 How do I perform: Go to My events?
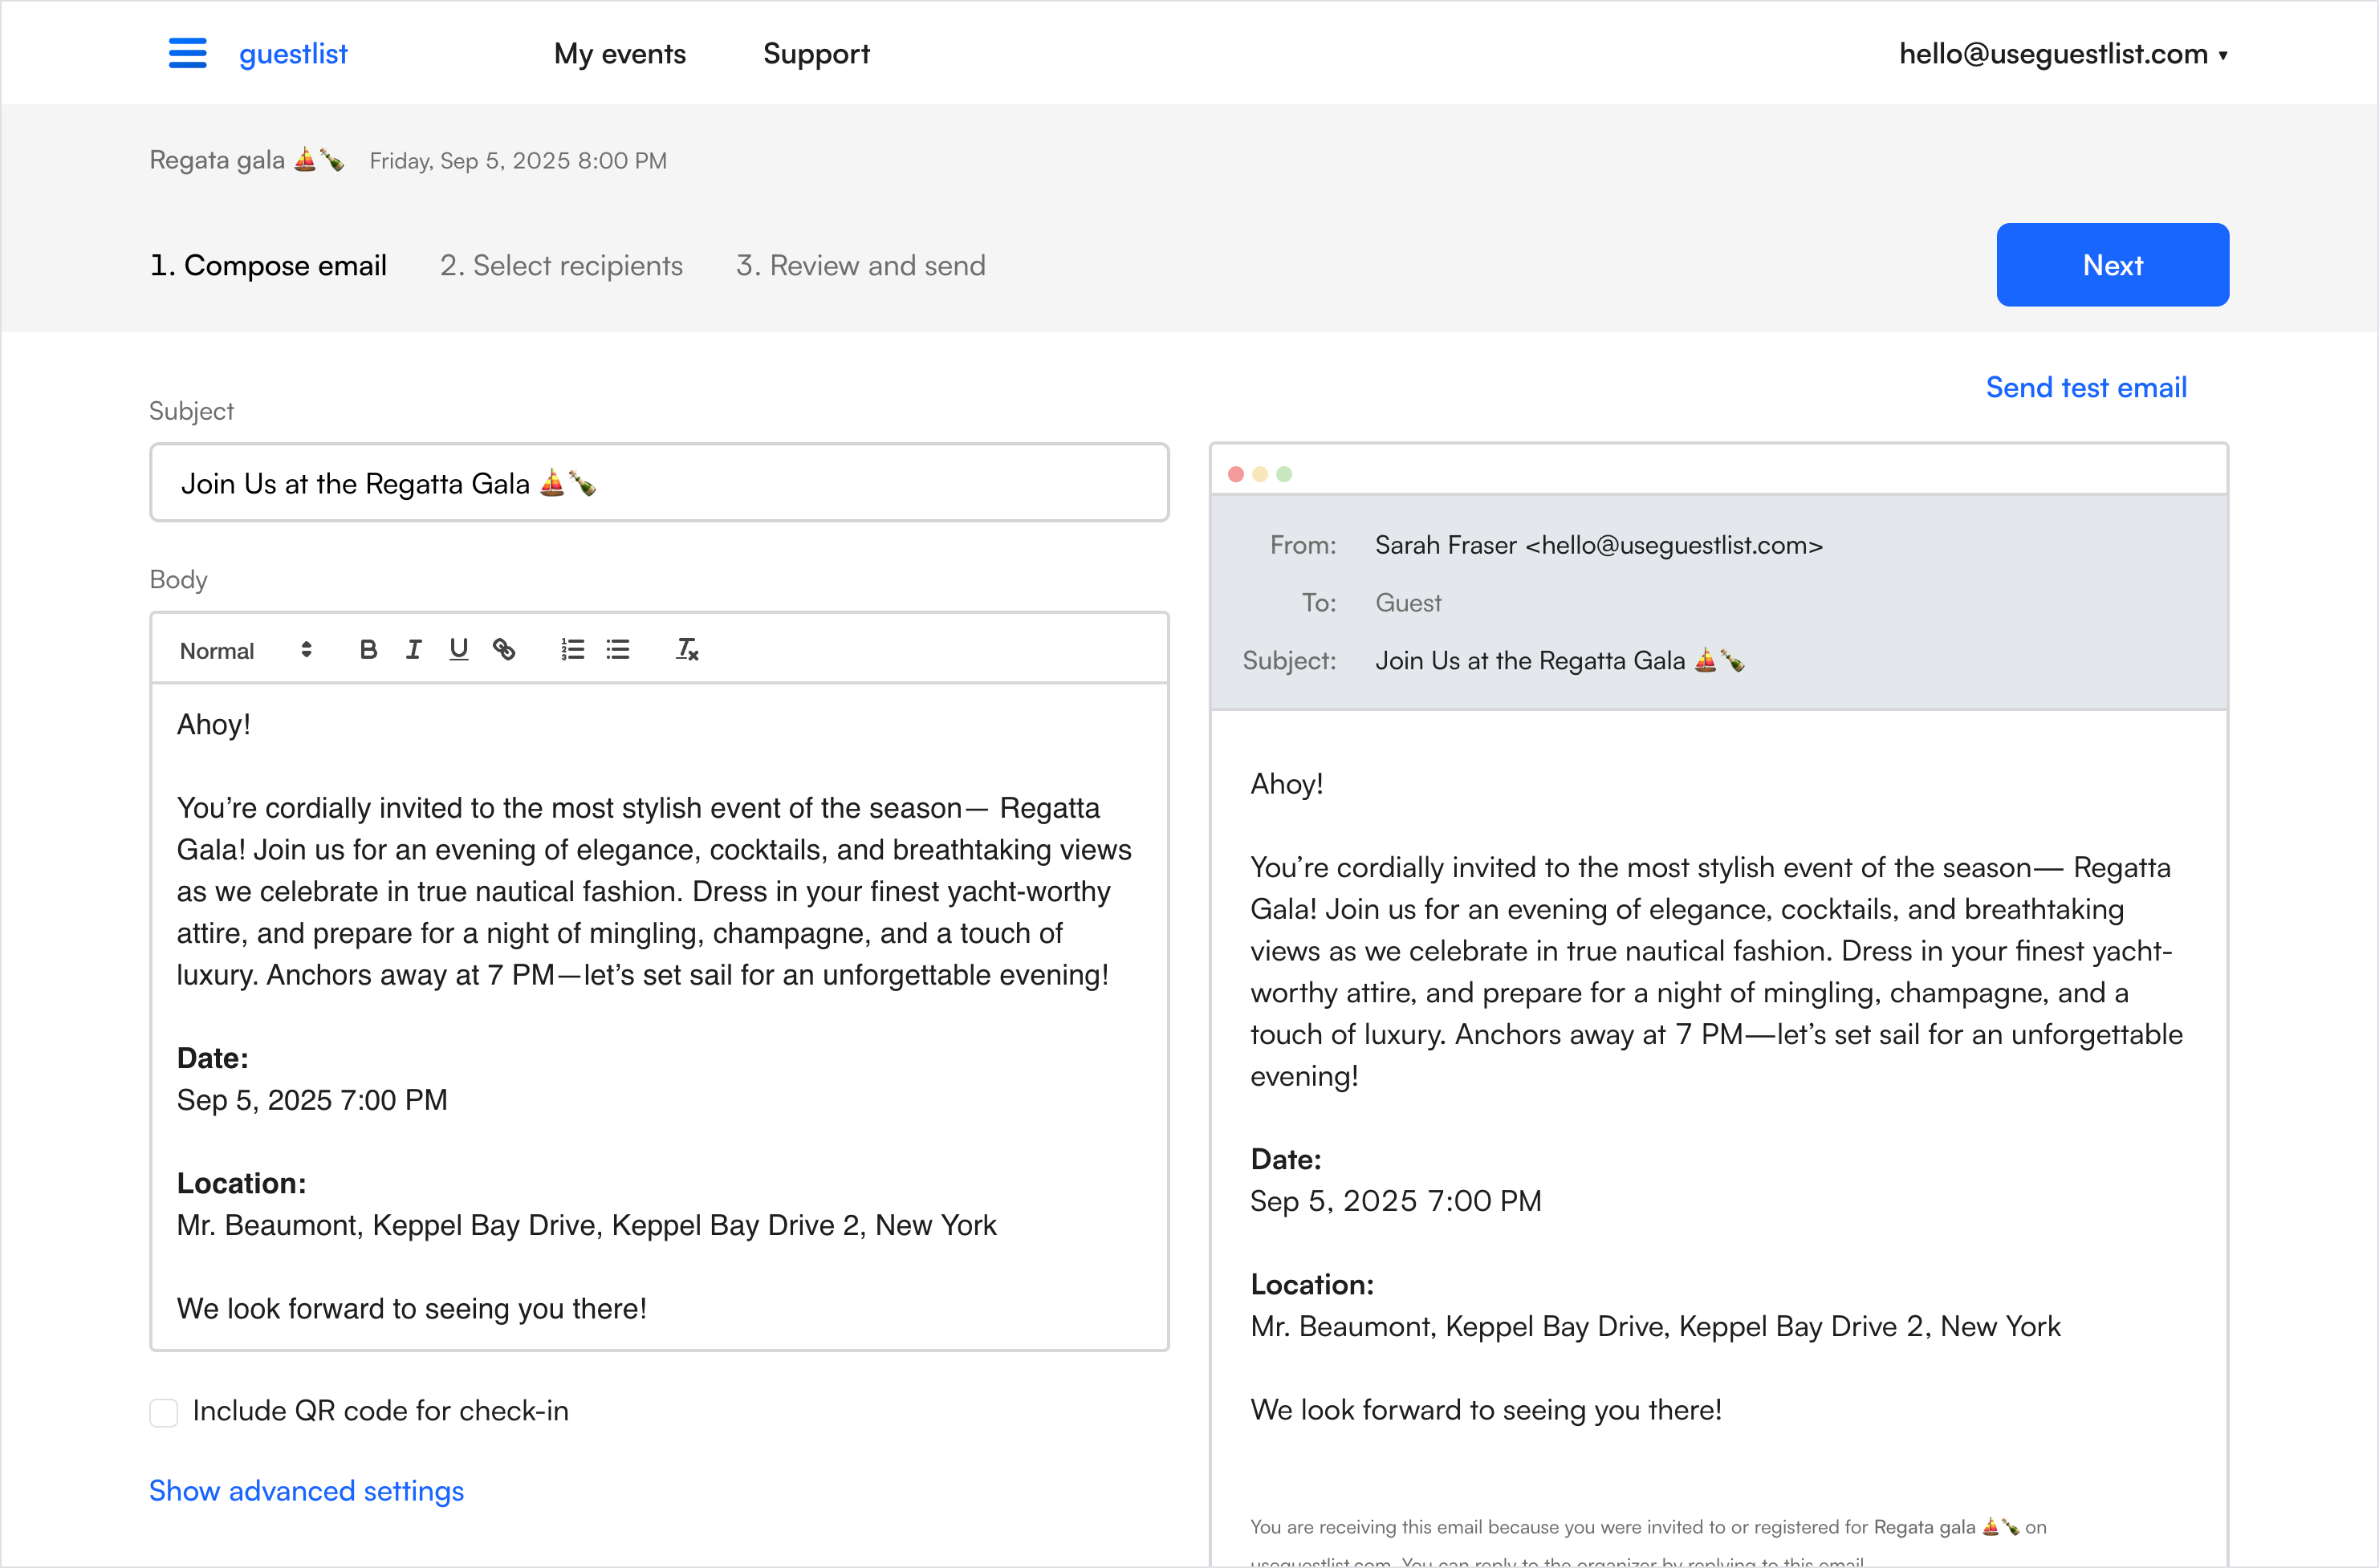coord(620,54)
